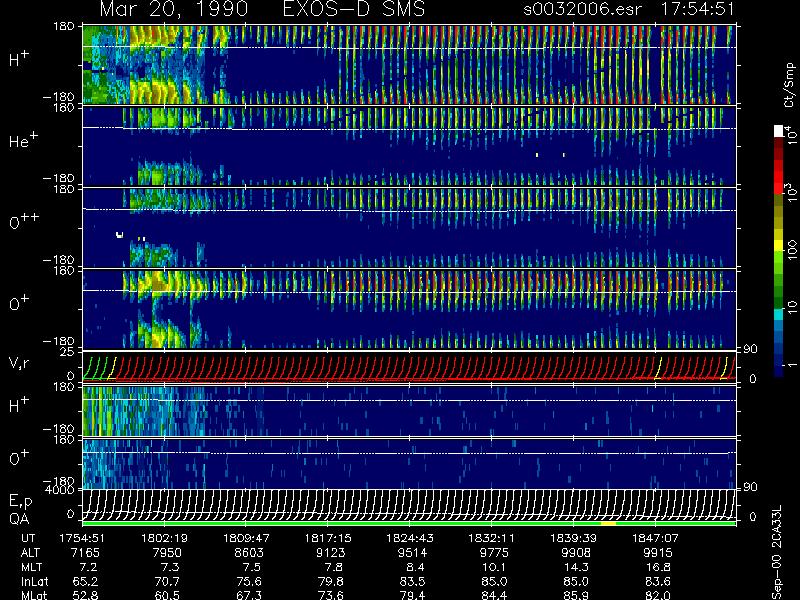Click the 'ALT' row header
This screenshot has height=600, width=800.
tap(30, 553)
